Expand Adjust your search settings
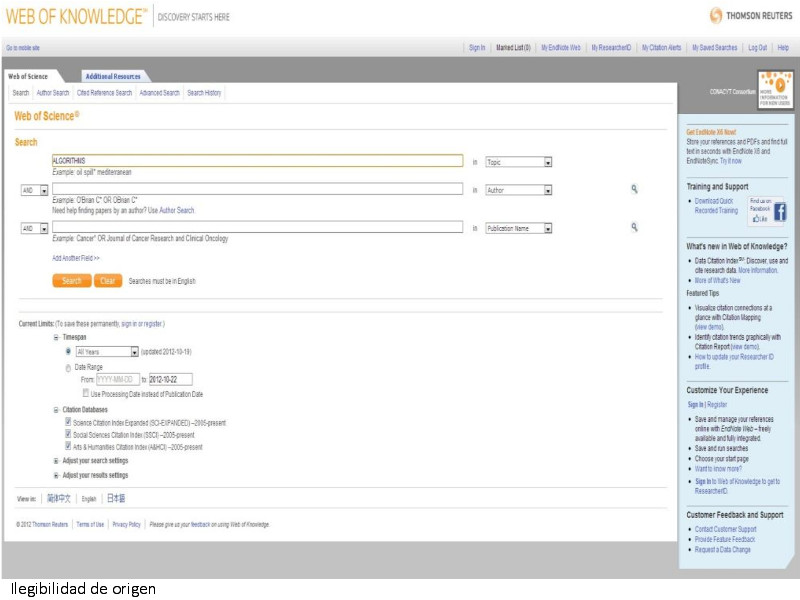The height and width of the screenshot is (600, 800). (x=56, y=460)
